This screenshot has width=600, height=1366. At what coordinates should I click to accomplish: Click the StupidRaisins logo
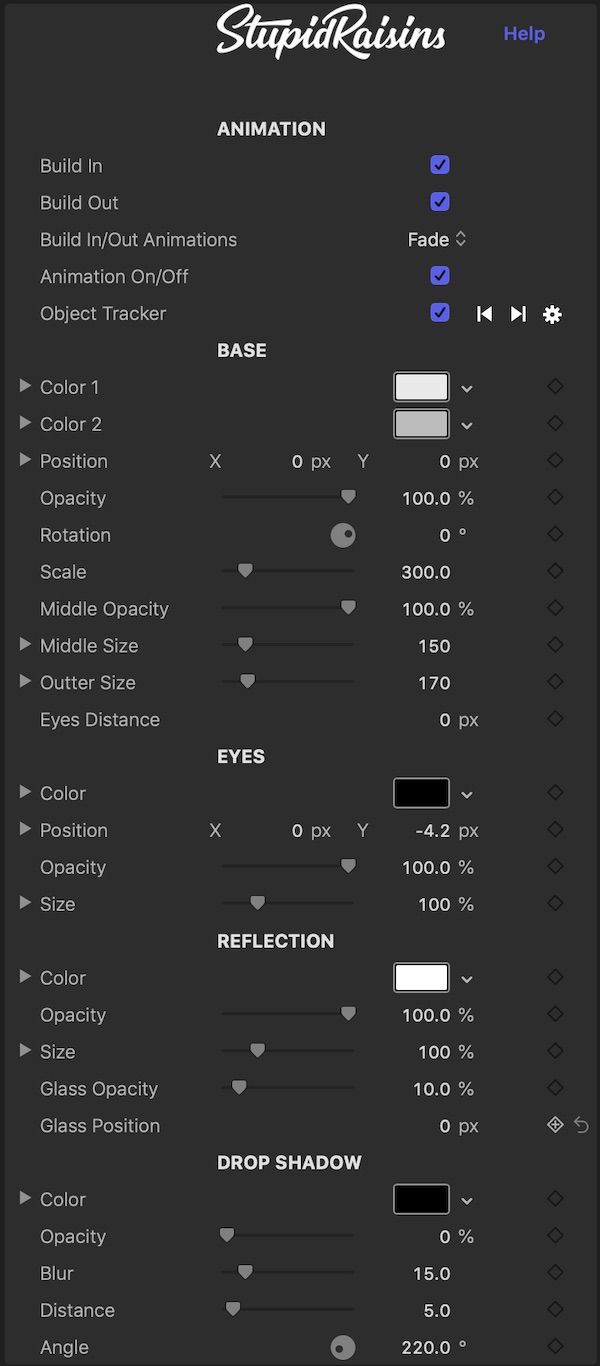[x=331, y=33]
